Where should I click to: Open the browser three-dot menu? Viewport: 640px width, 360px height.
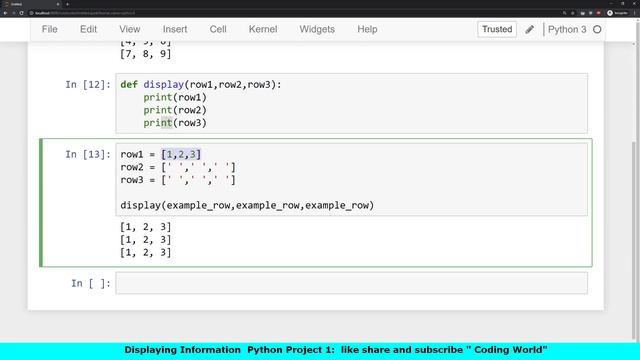(635, 13)
